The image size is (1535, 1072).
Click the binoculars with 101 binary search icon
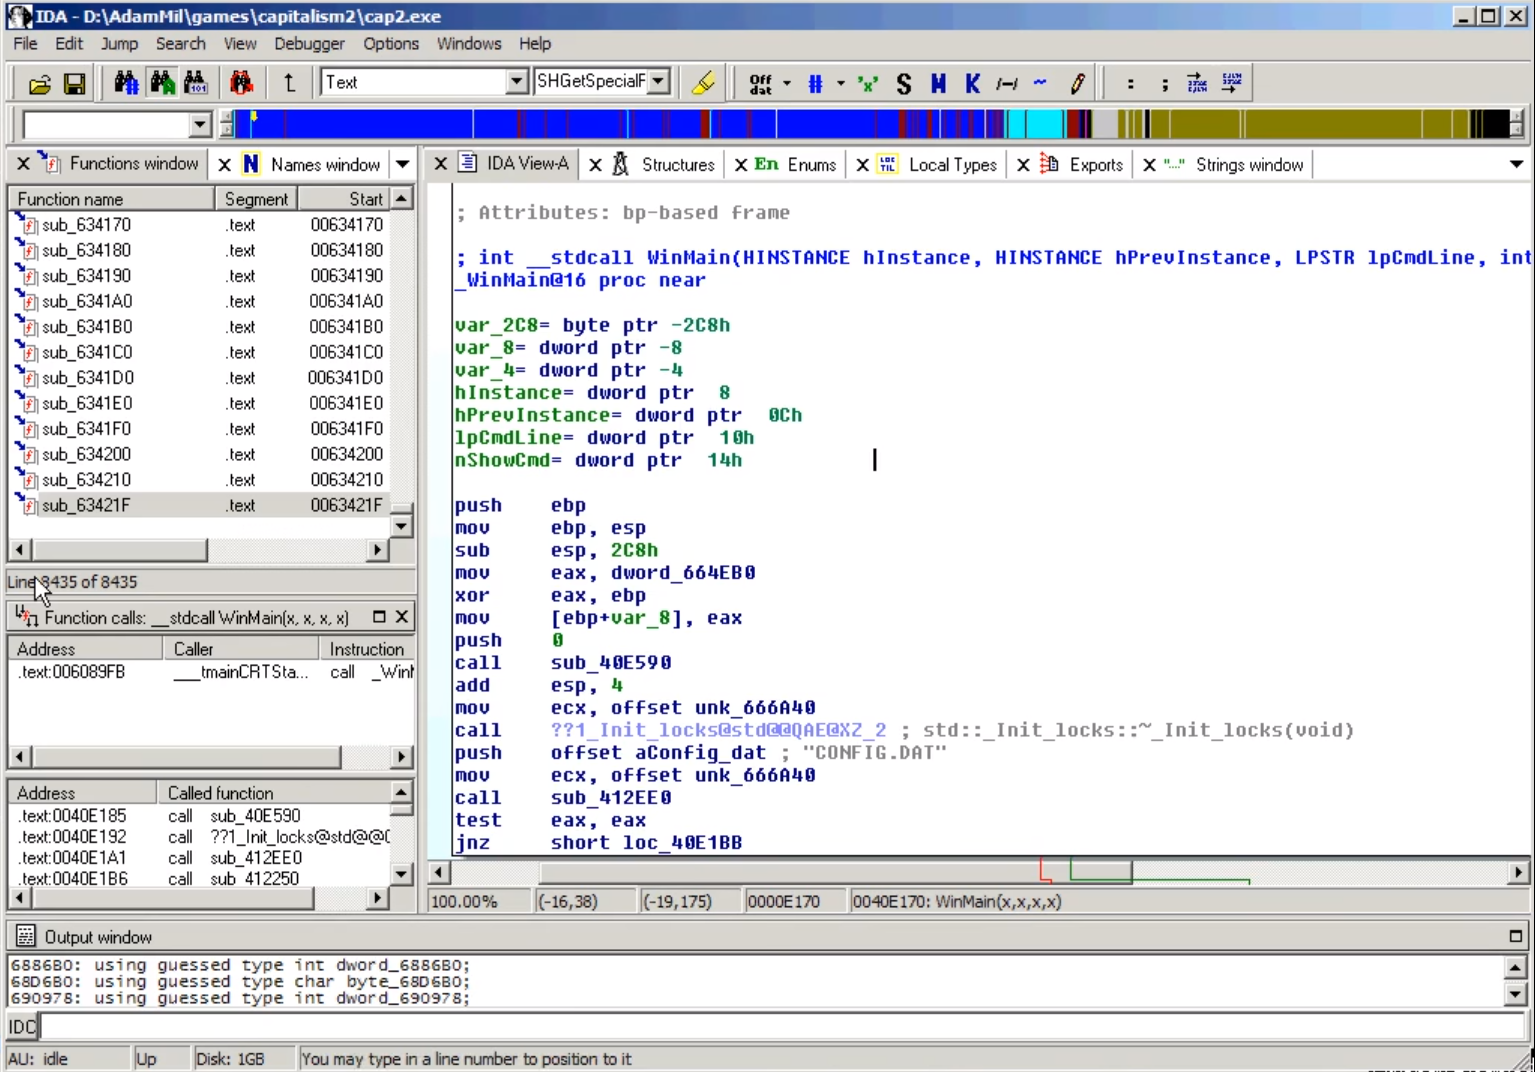(195, 83)
